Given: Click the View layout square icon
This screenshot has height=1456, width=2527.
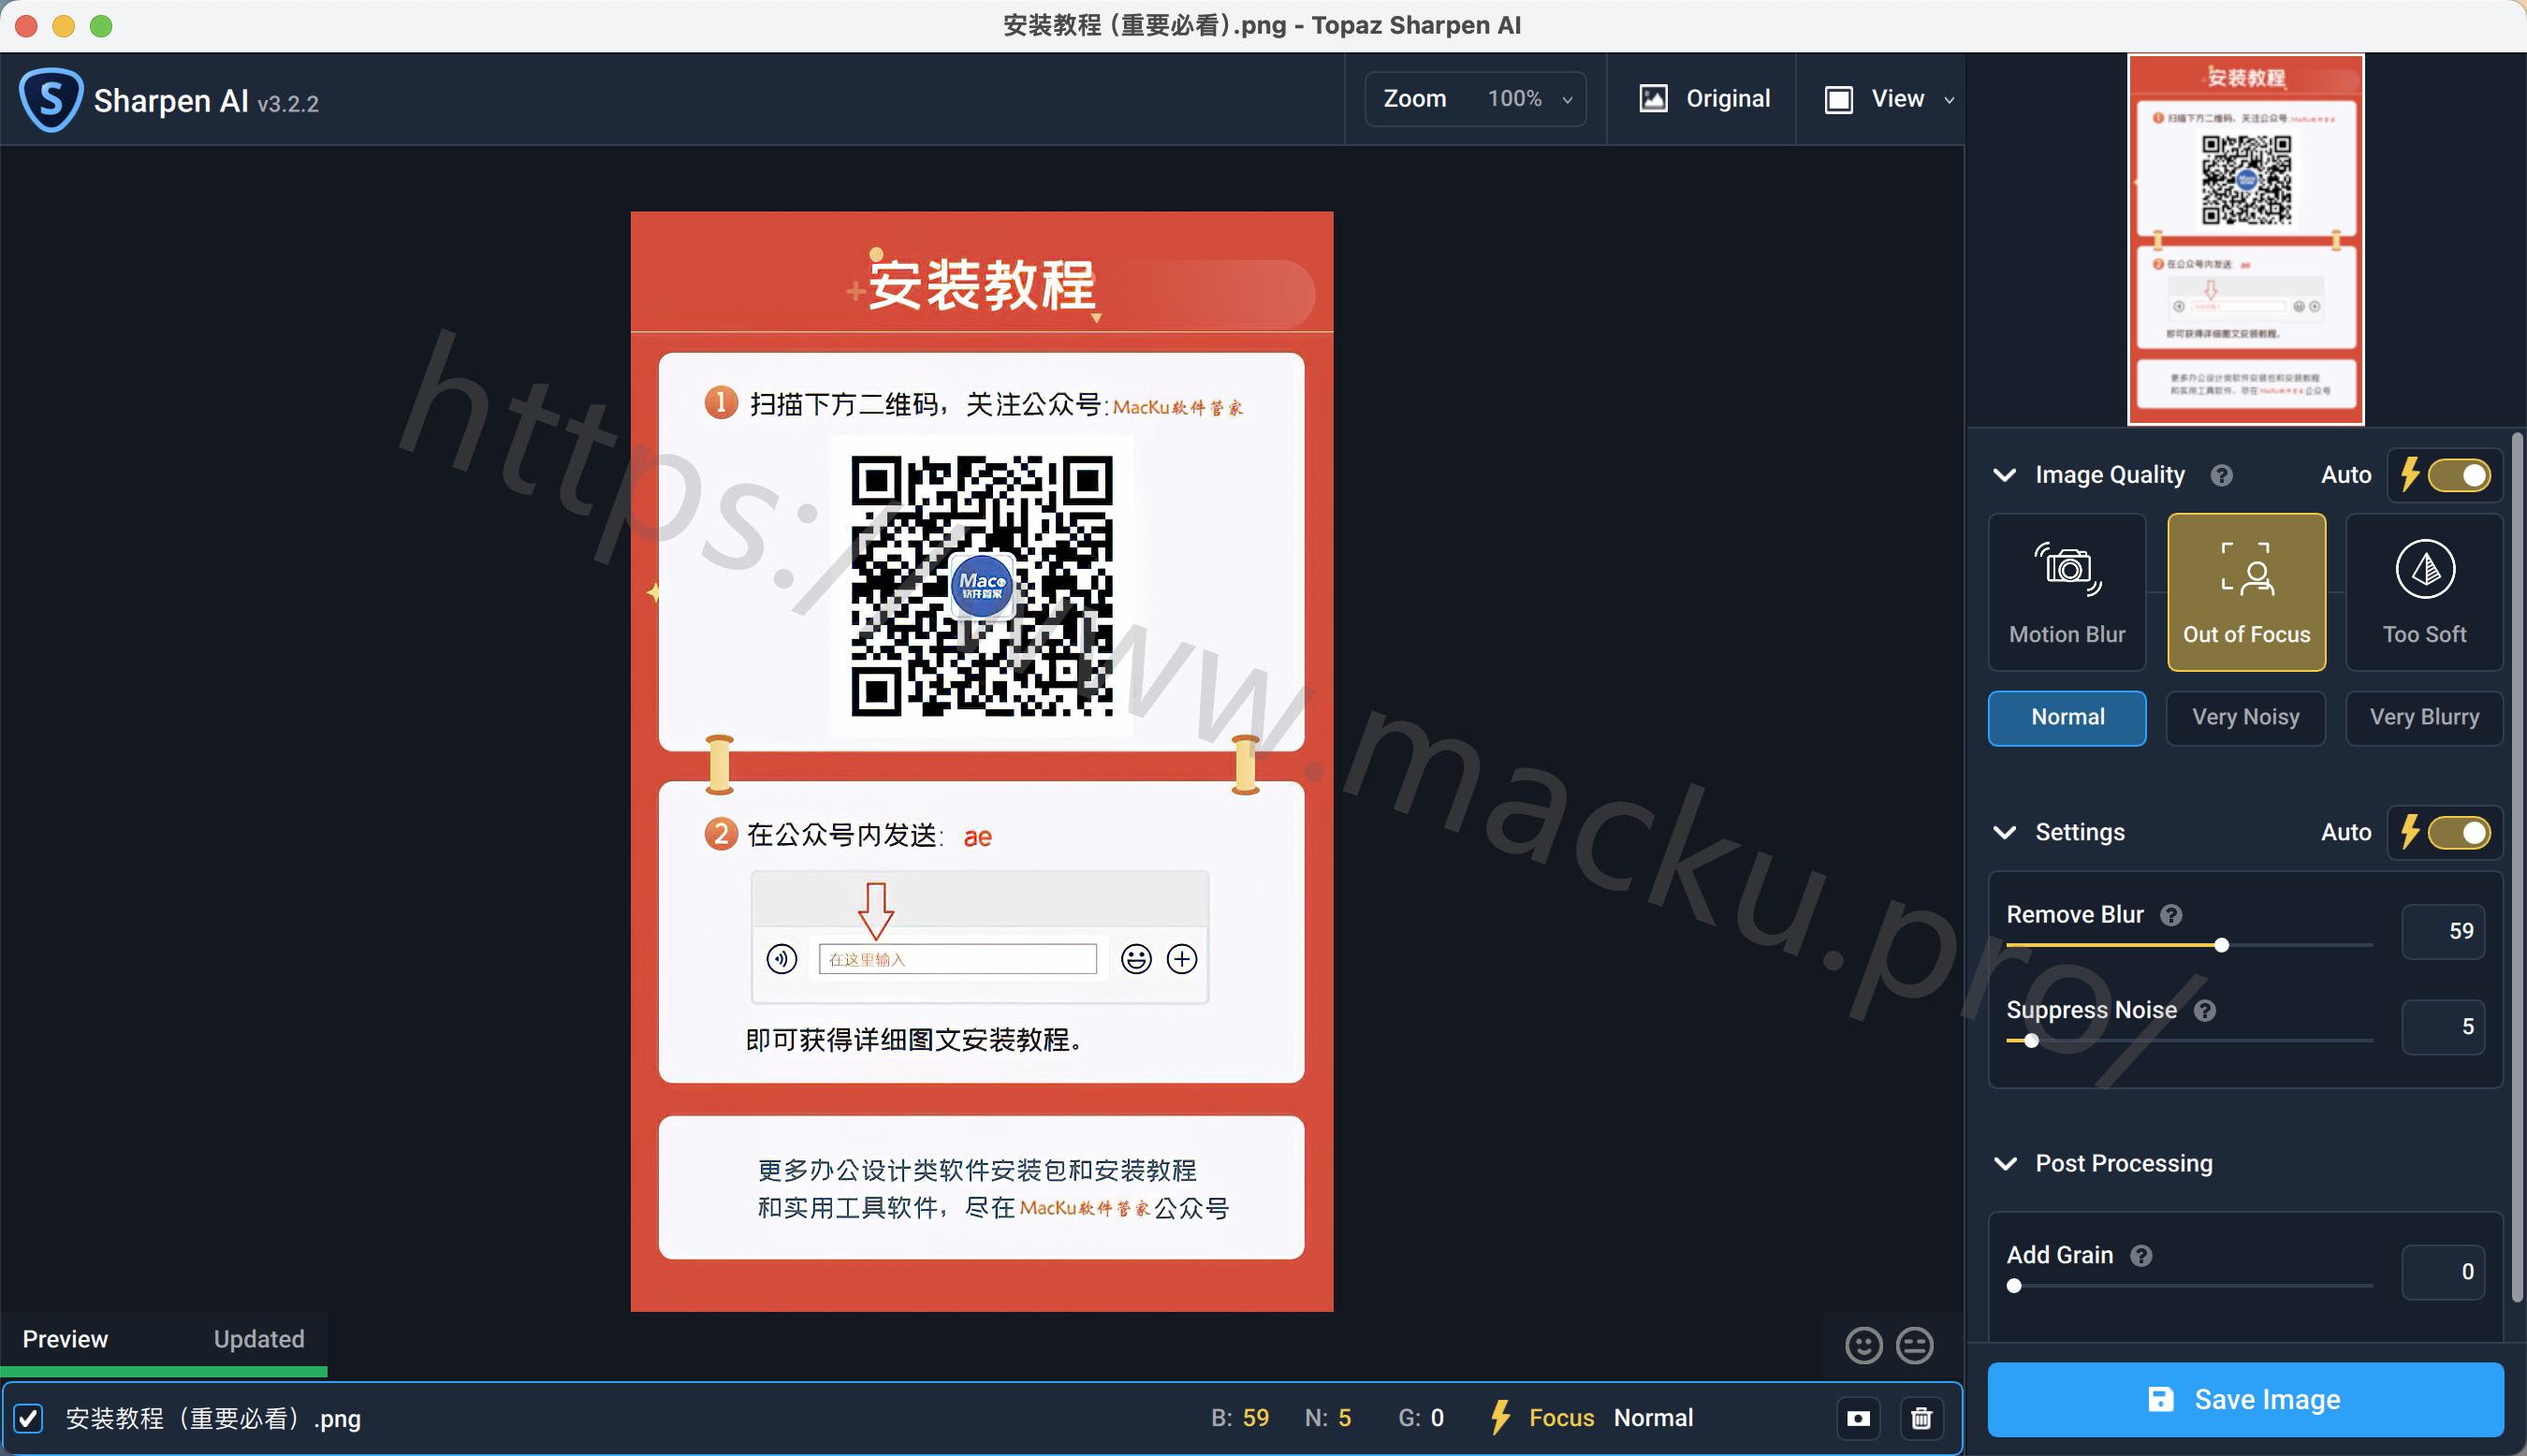Looking at the screenshot, I should point(1838,99).
